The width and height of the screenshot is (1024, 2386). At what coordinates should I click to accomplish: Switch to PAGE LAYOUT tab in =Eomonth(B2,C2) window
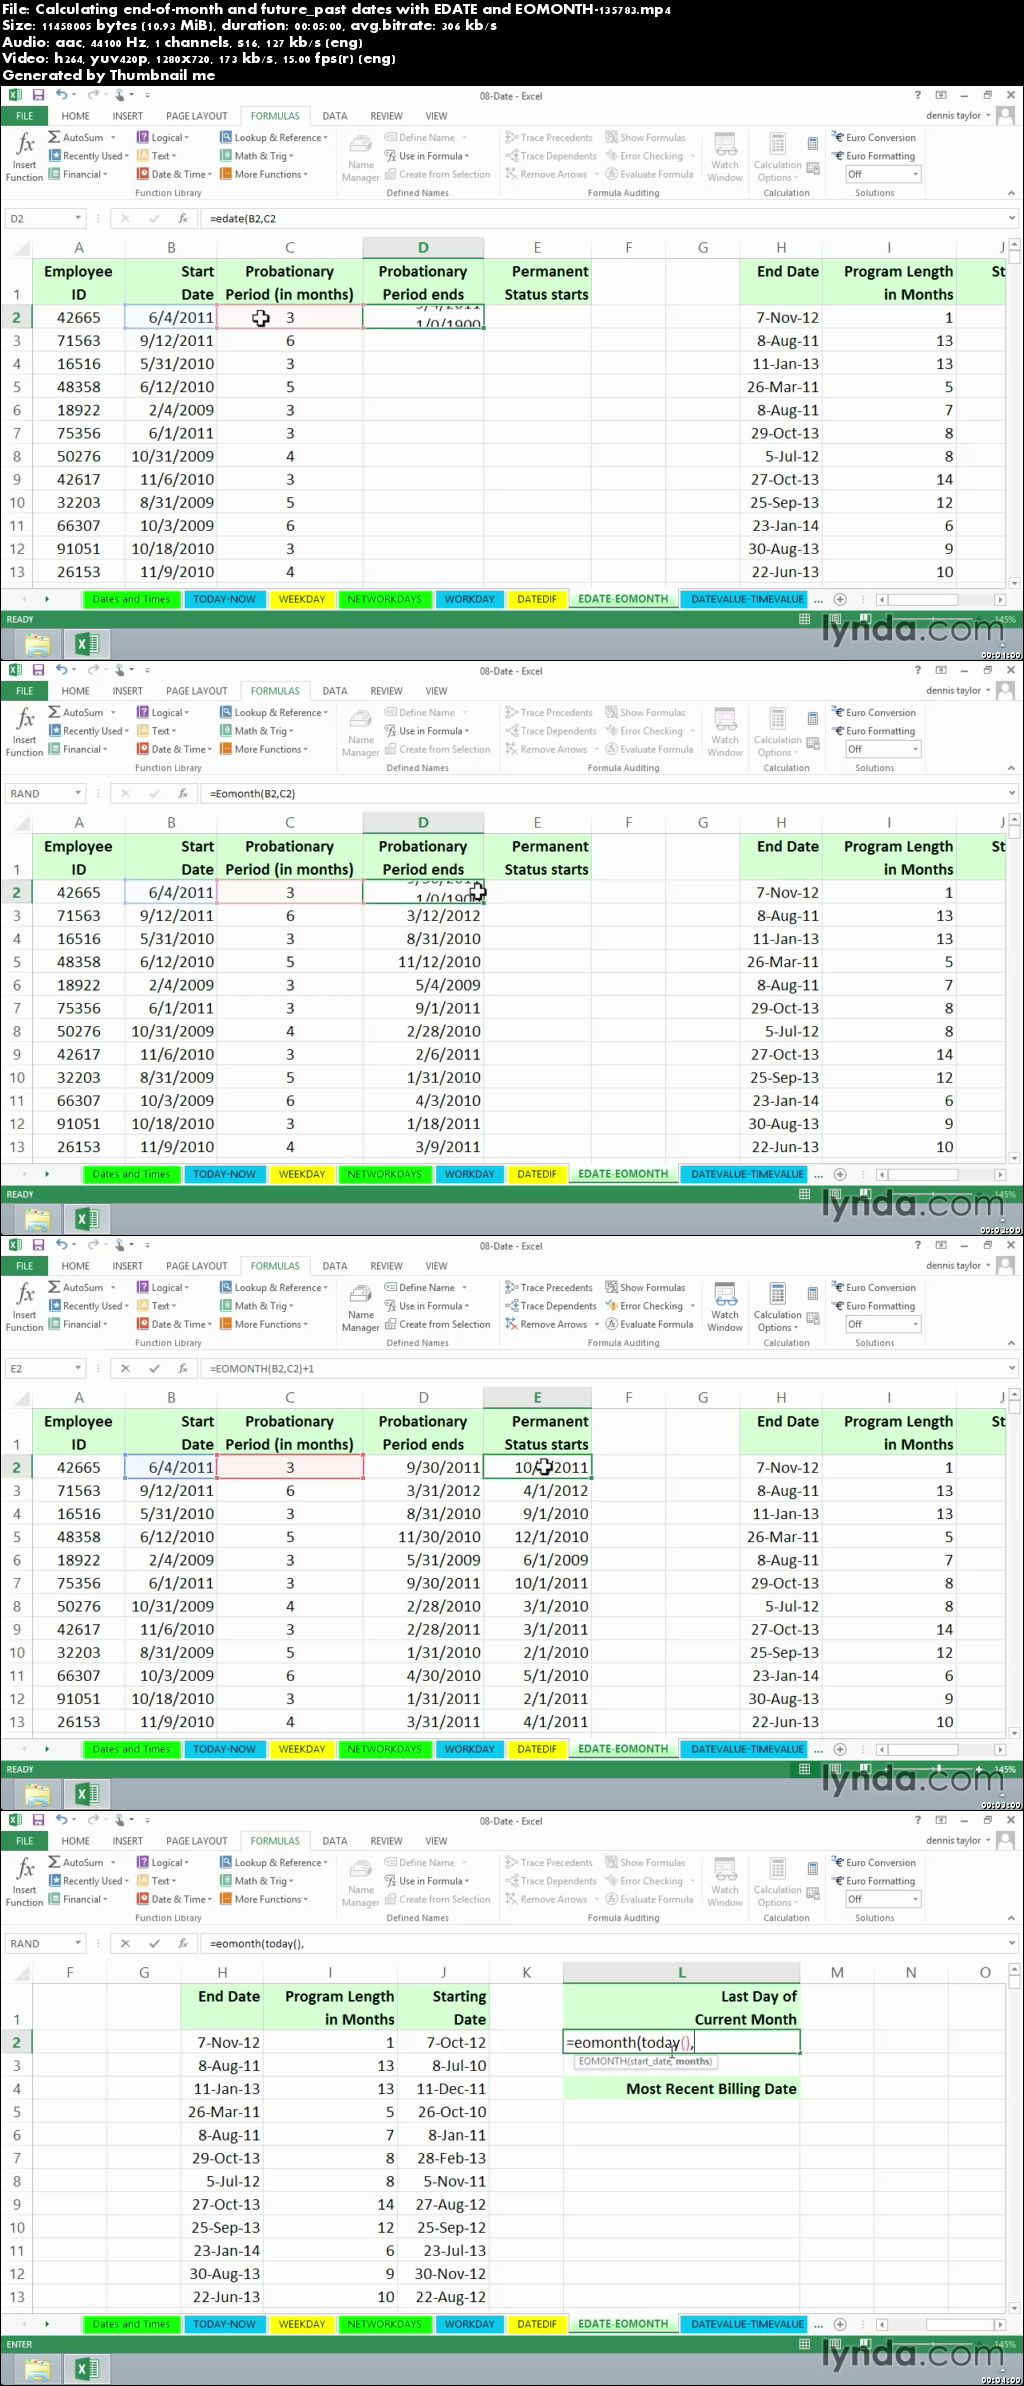tap(196, 691)
